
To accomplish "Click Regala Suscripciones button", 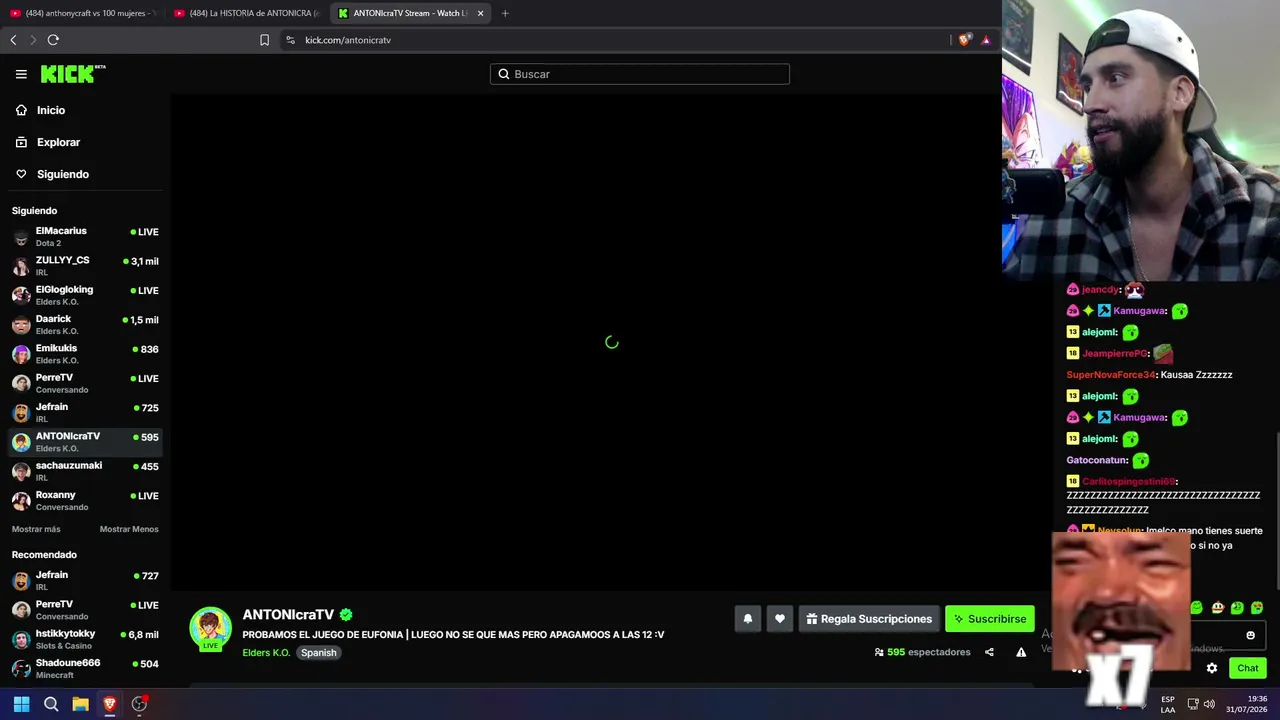I will 869,619.
